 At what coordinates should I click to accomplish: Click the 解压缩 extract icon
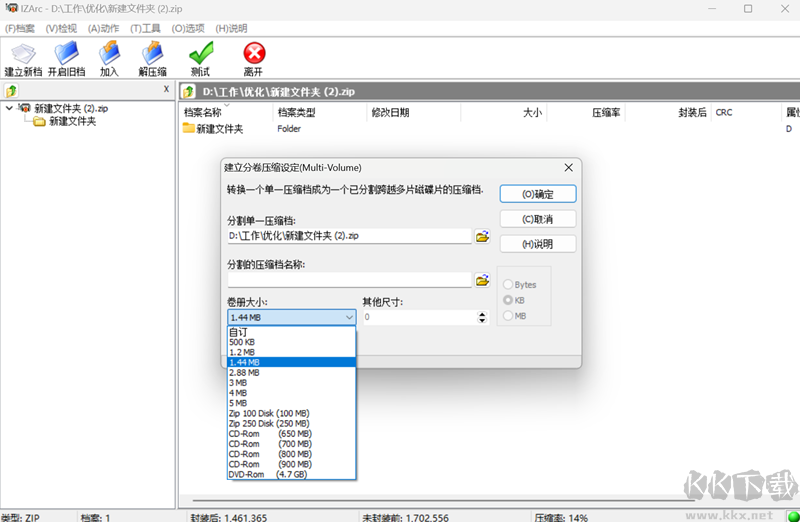(152, 53)
